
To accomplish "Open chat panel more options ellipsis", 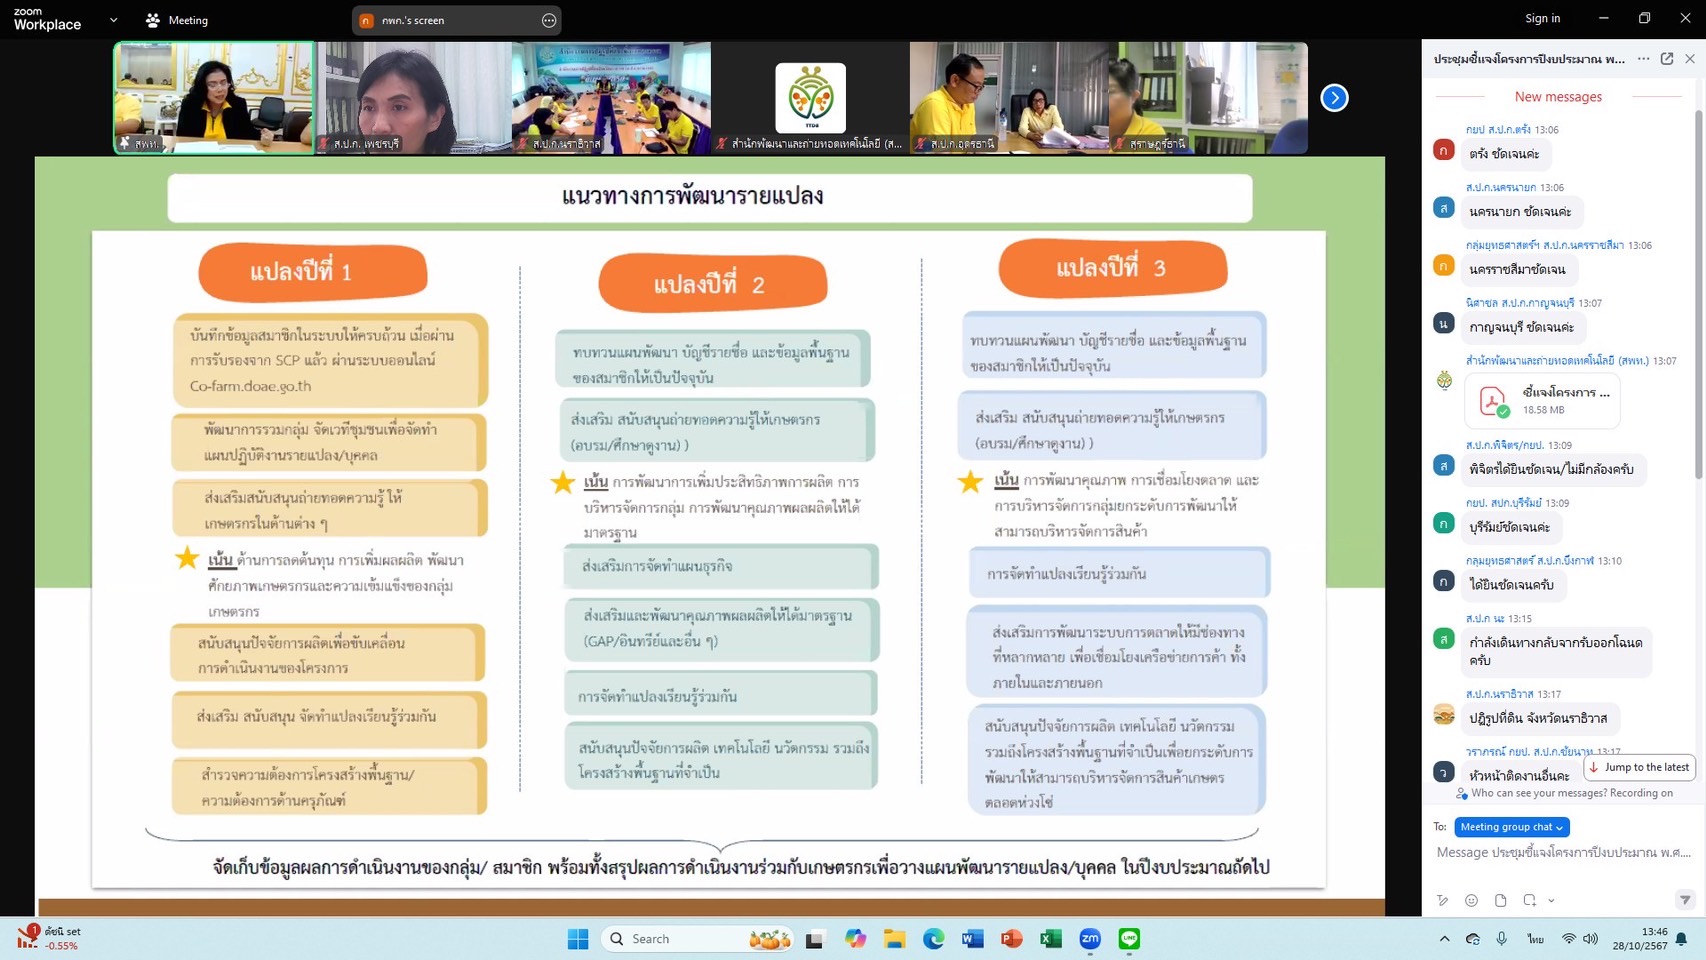I will (x=1643, y=59).
